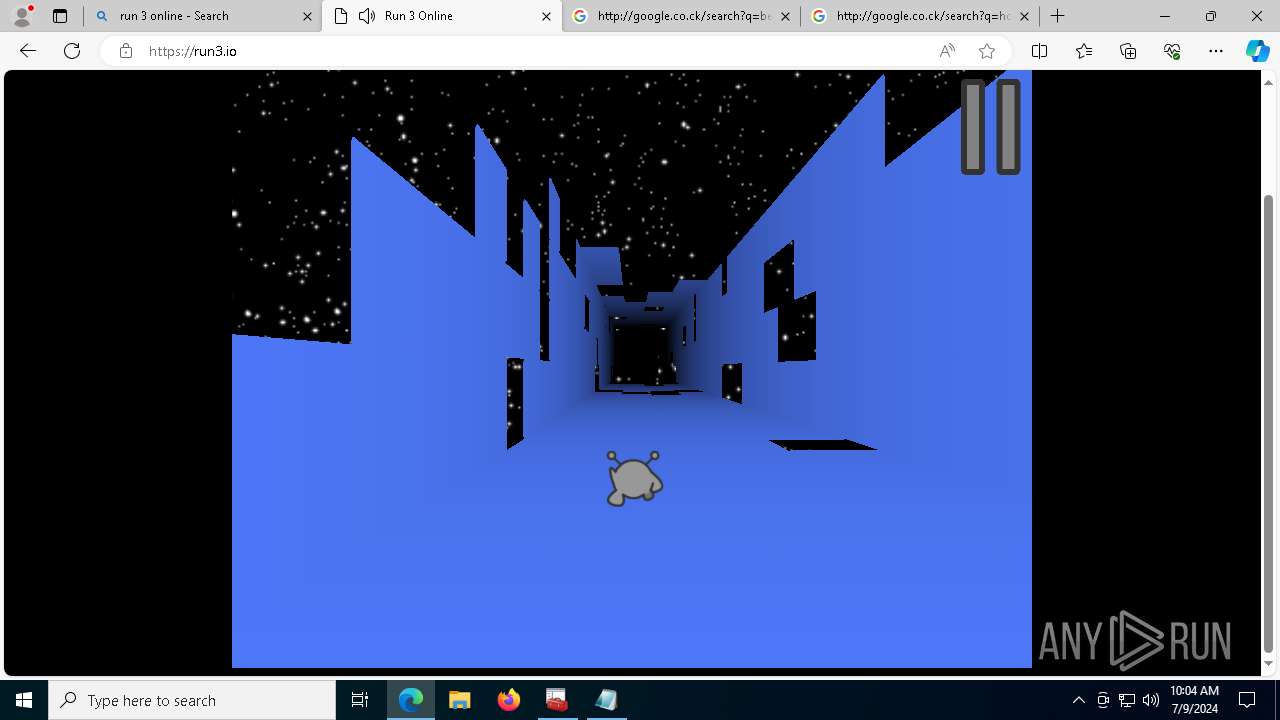Open the Windows Start menu
1280x720 pixels.
tap(24, 700)
